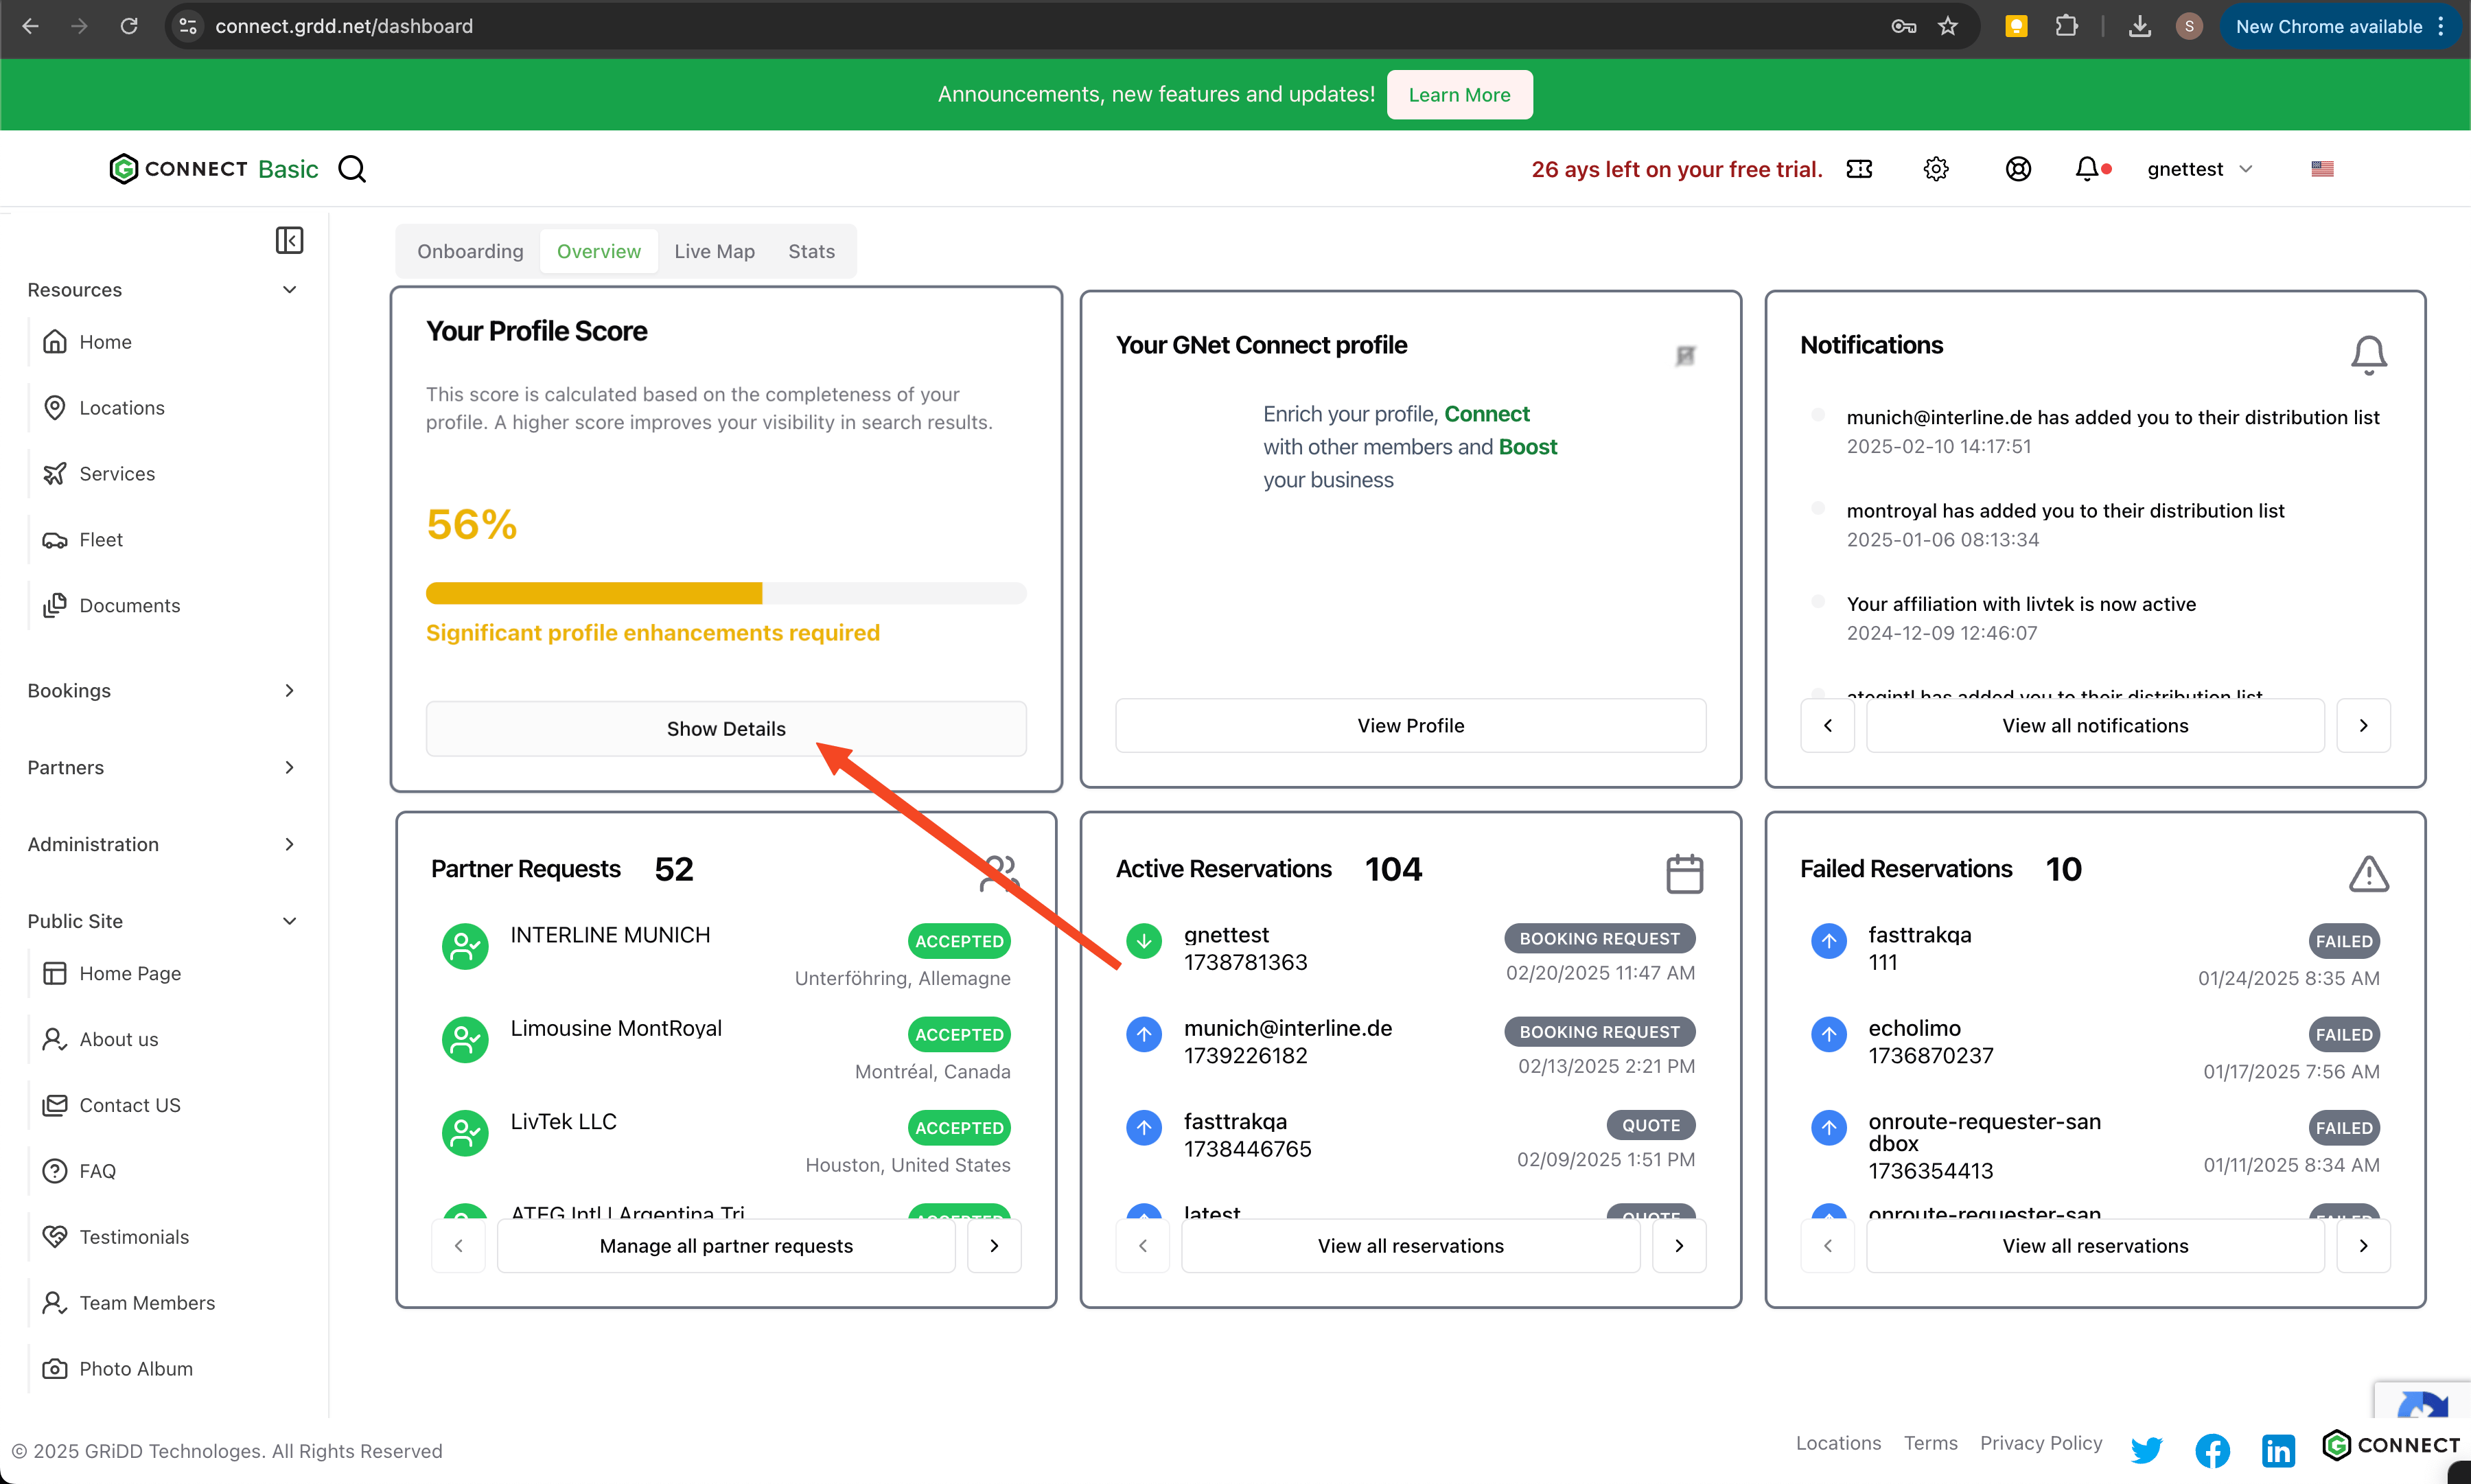Click gnettest reservation green arrow icon
This screenshot has height=1484, width=2471.
[x=1144, y=940]
